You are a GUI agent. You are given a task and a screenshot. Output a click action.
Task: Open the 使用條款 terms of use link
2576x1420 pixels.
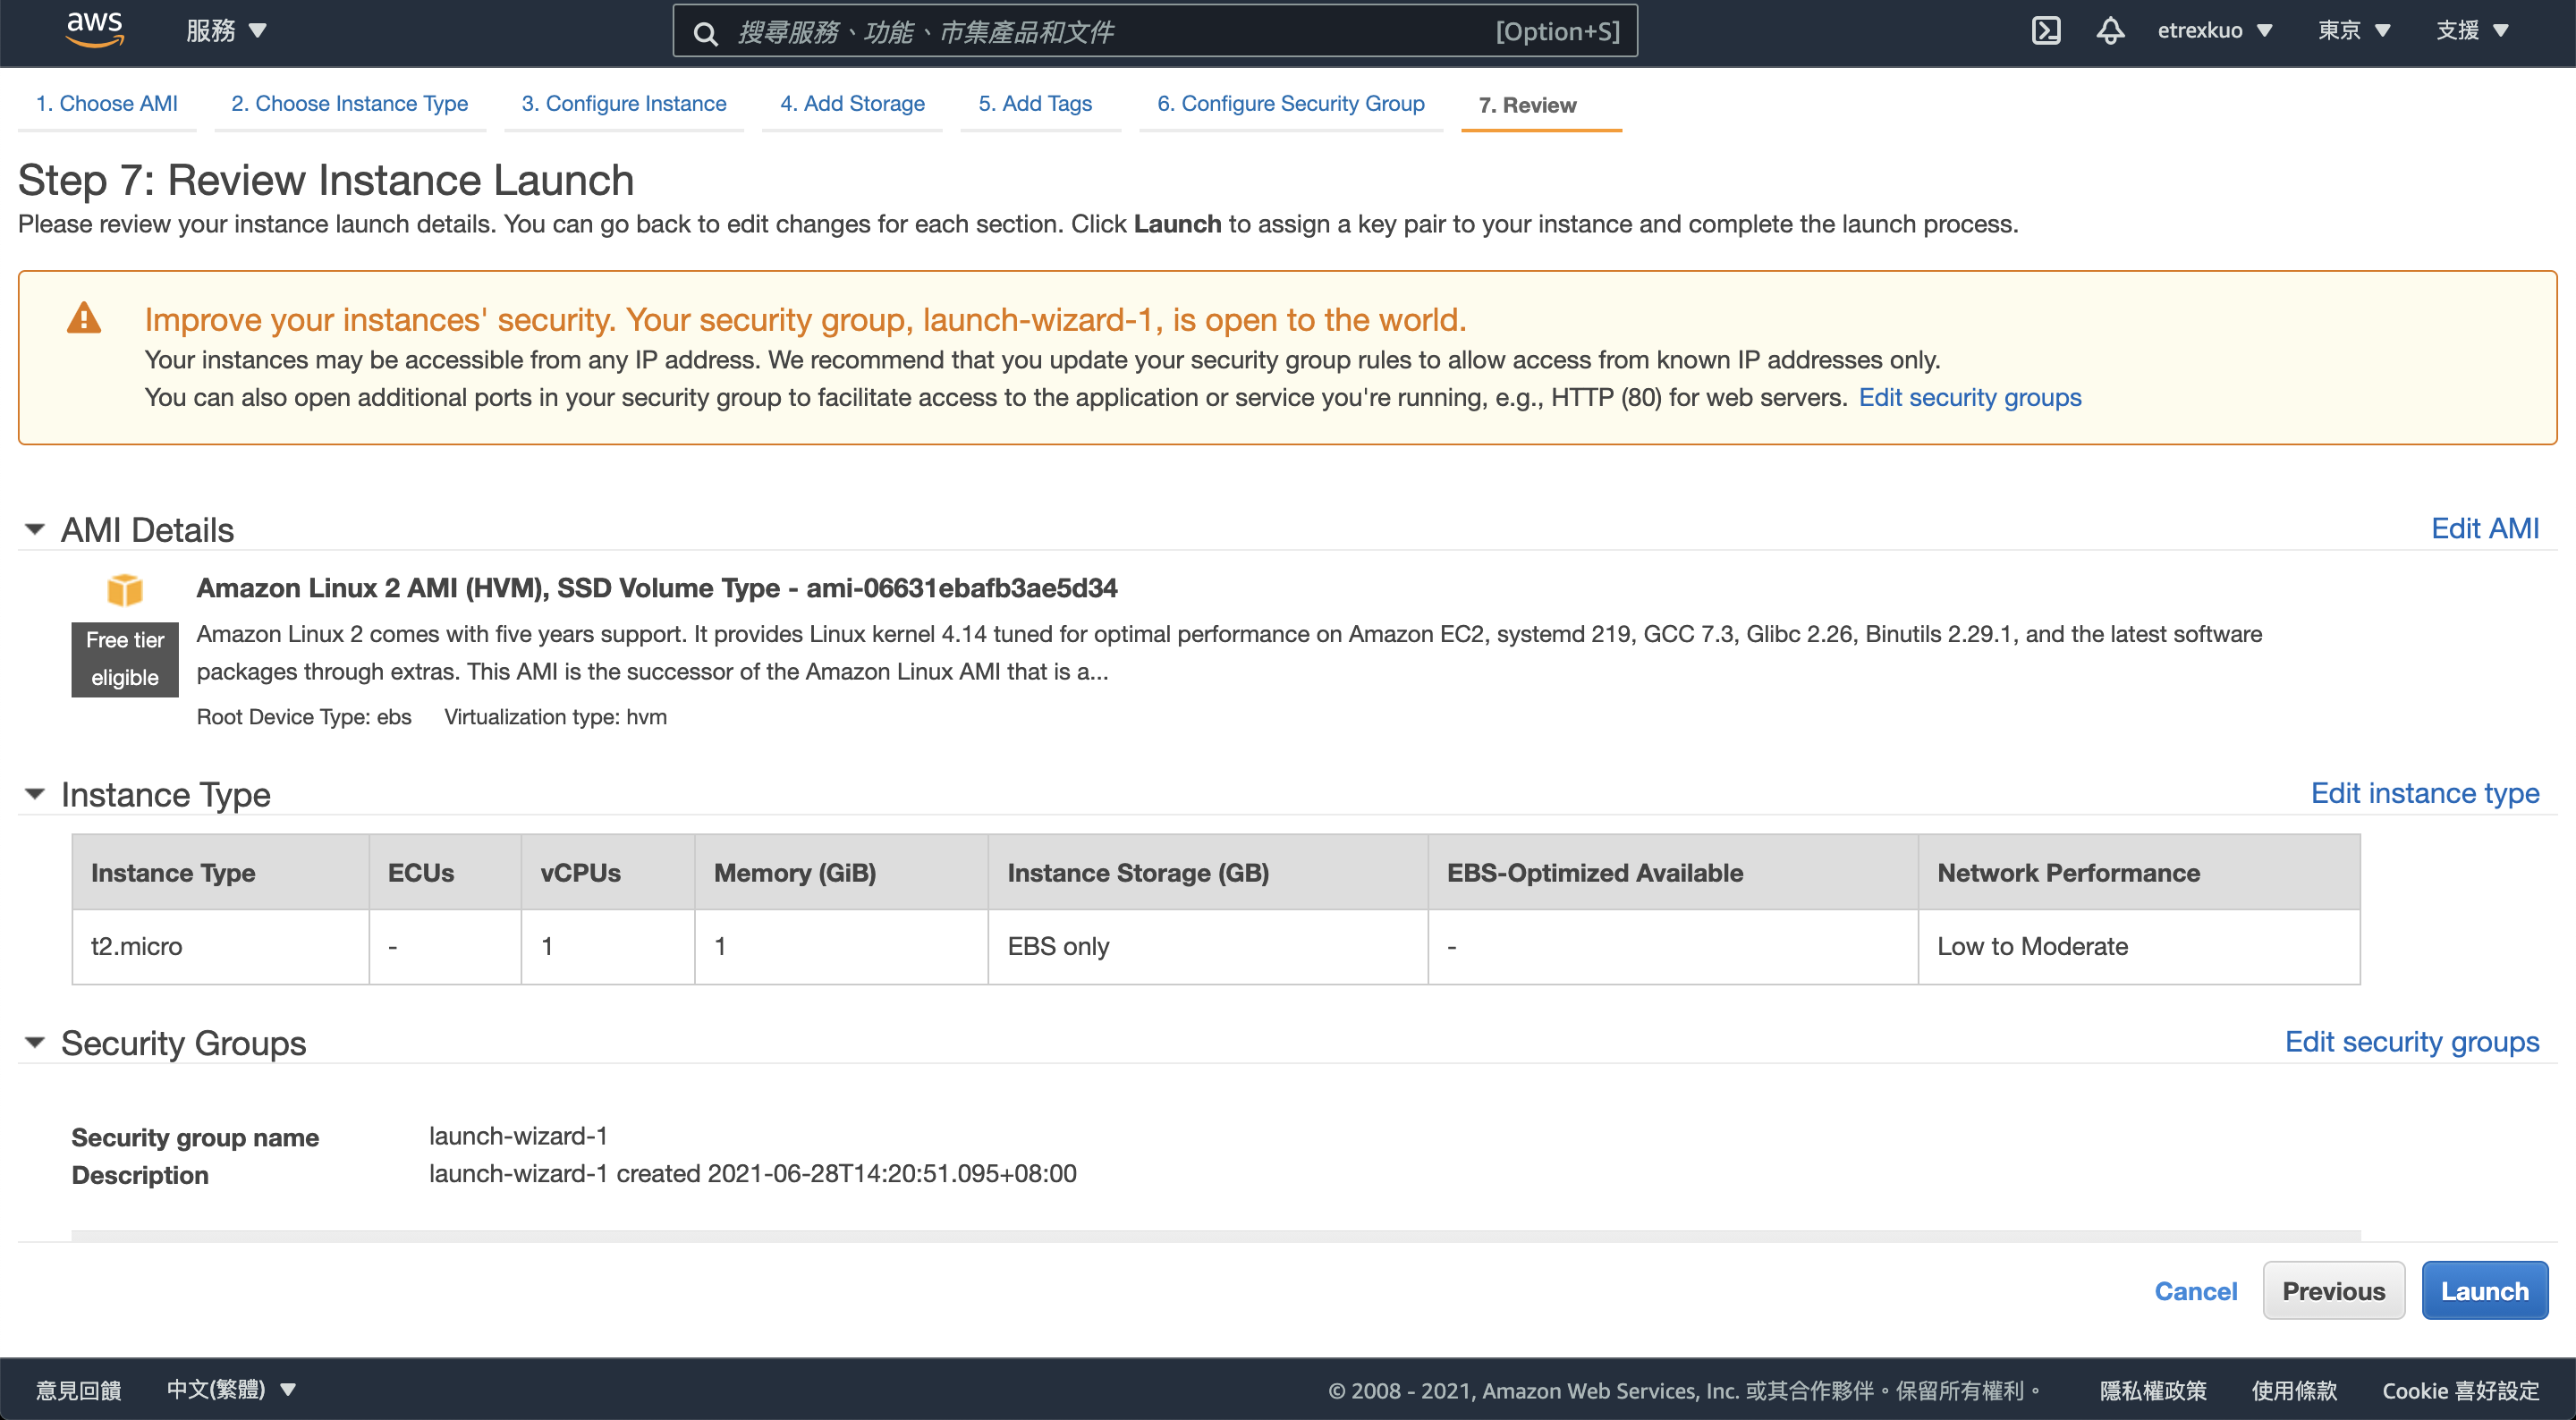(x=2294, y=1390)
